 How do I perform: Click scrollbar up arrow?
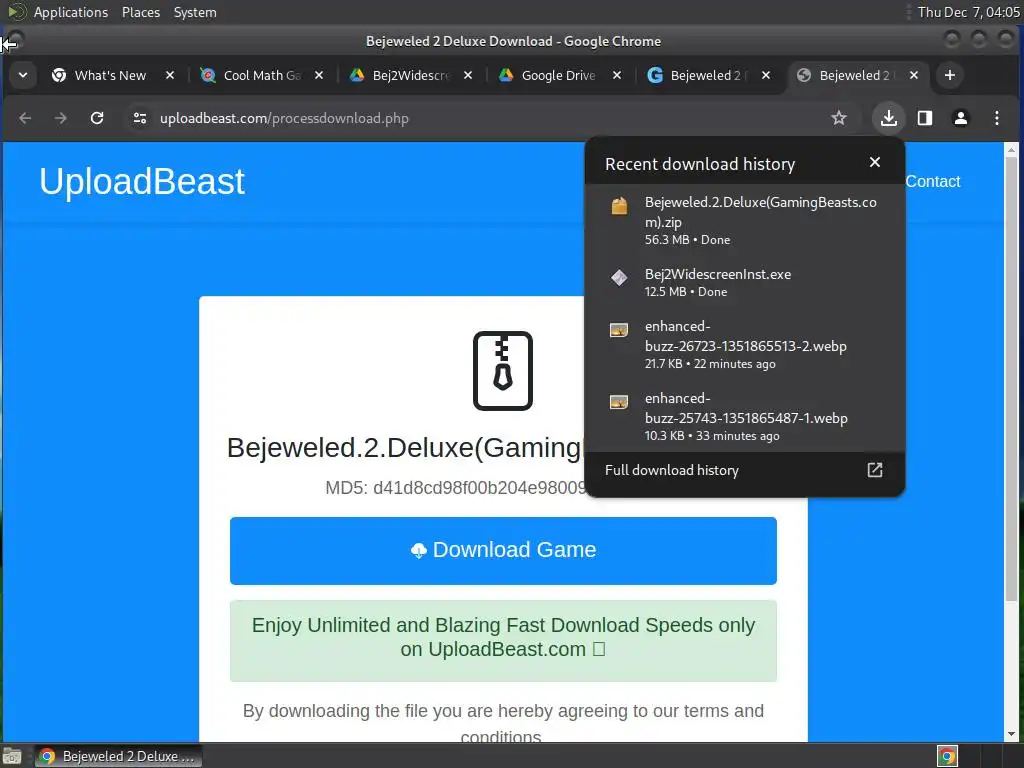point(1012,150)
